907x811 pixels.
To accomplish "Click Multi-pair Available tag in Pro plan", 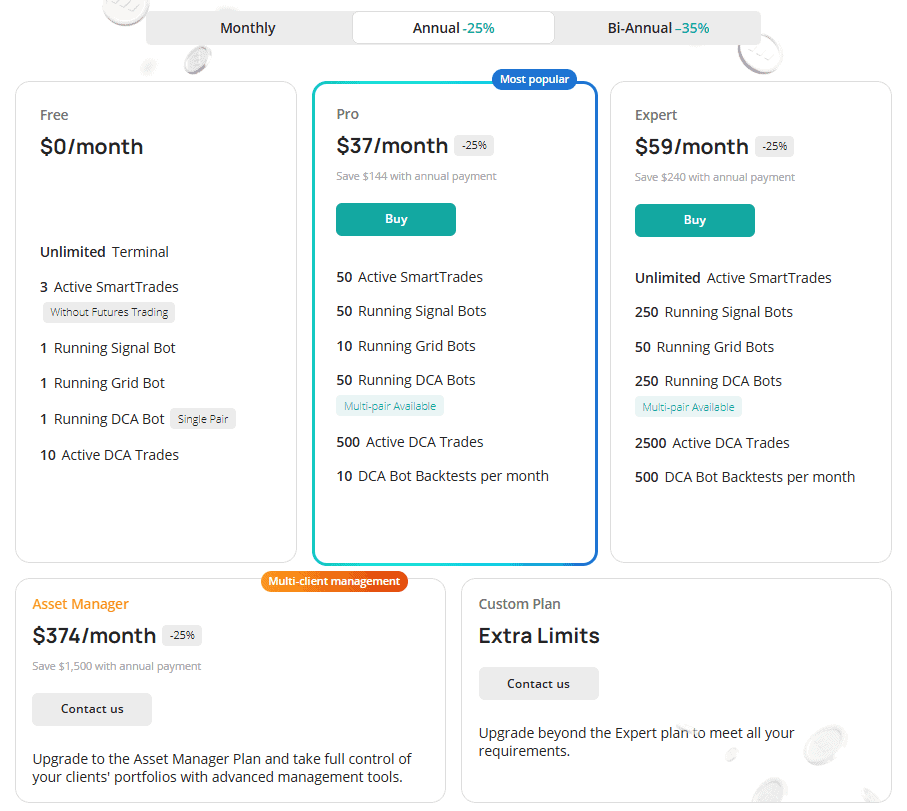I will pos(390,406).
